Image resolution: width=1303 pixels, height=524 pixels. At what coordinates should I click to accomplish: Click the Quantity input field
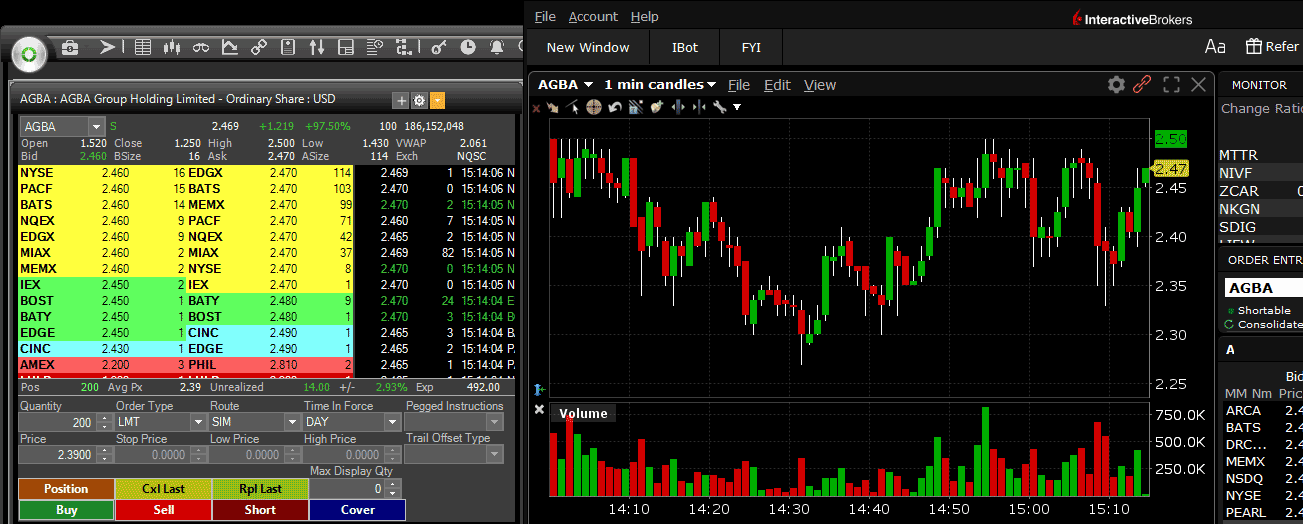tap(58, 423)
